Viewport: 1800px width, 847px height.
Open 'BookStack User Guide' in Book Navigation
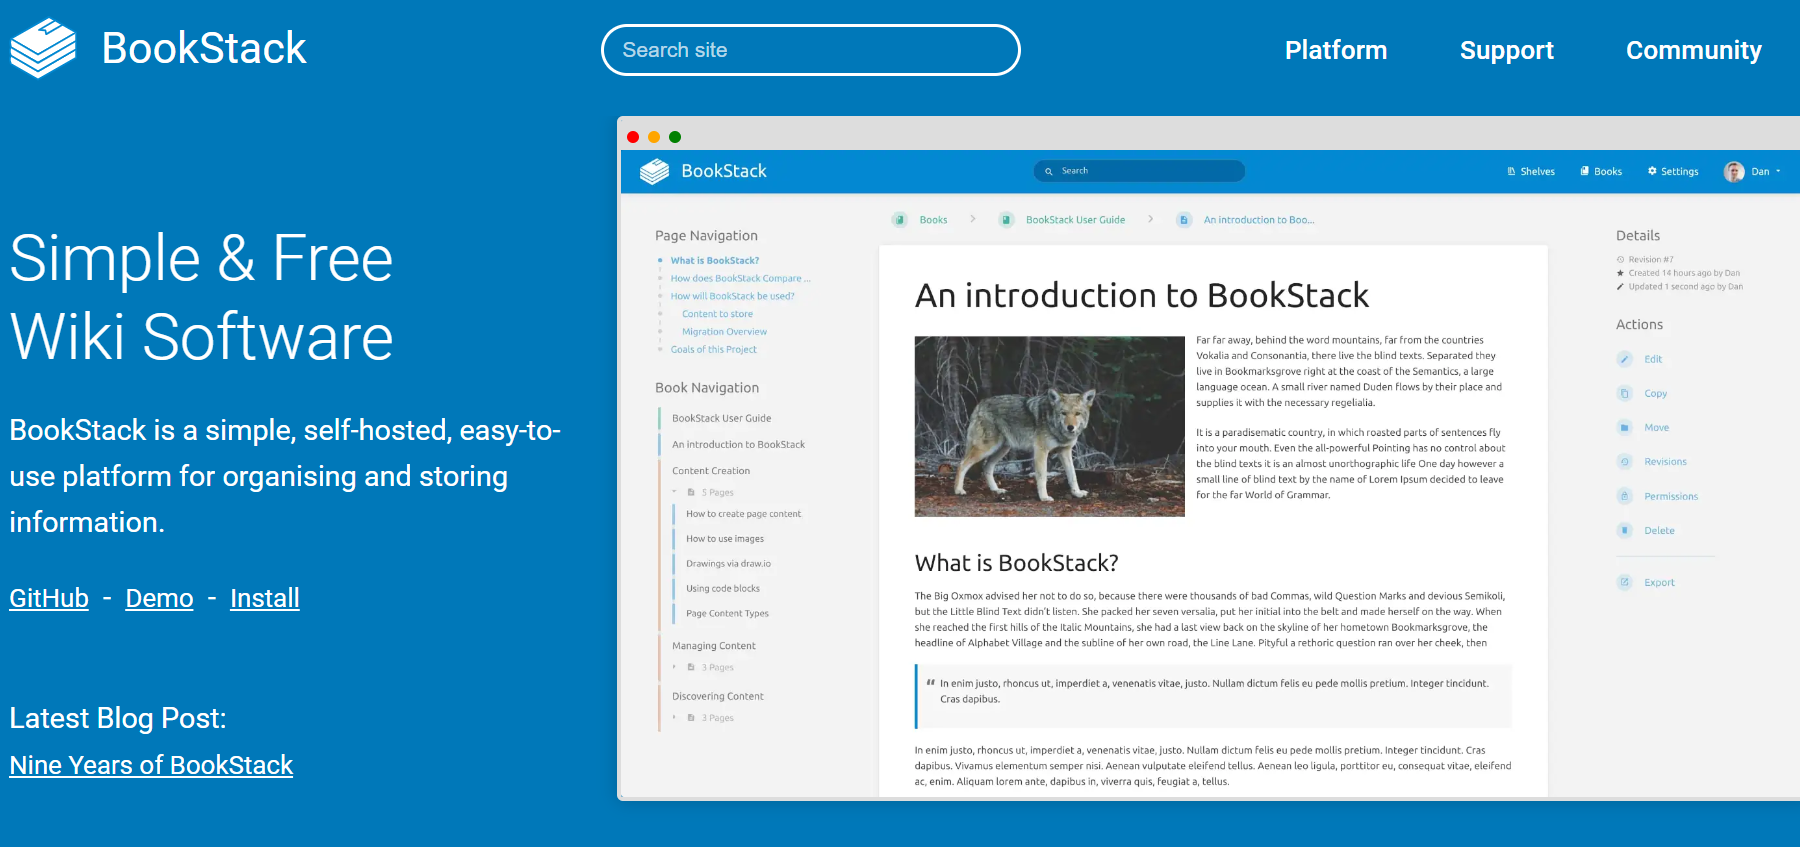[722, 419]
